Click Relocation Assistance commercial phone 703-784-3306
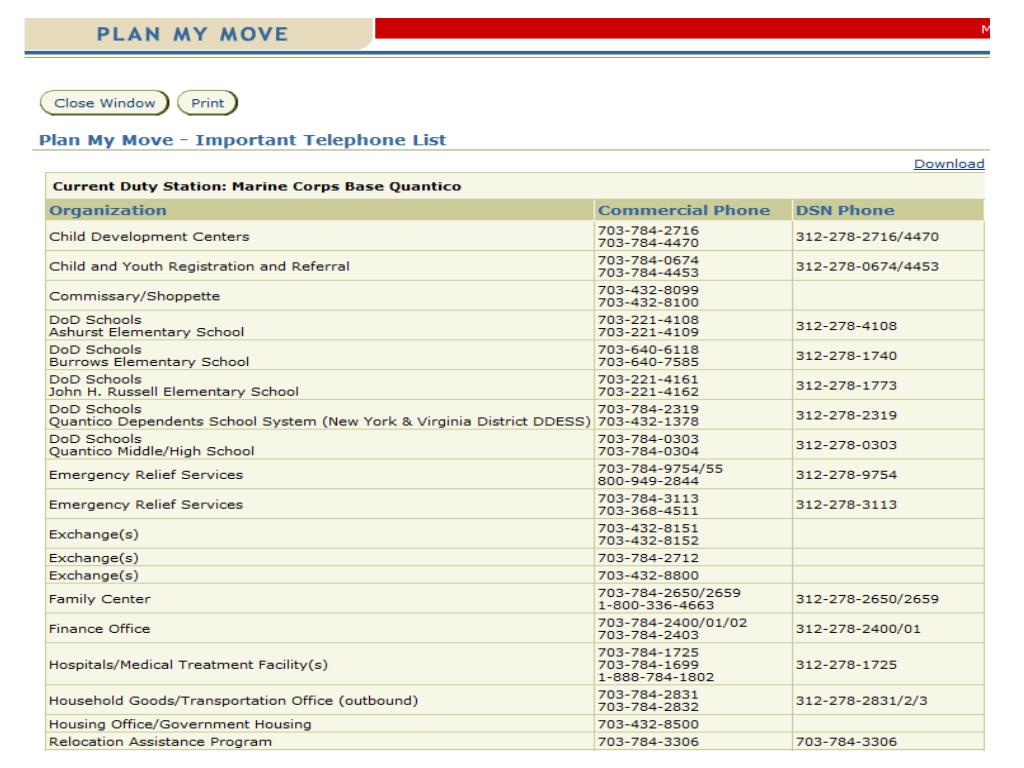This screenshot has width=1024, height=768. [x=648, y=742]
